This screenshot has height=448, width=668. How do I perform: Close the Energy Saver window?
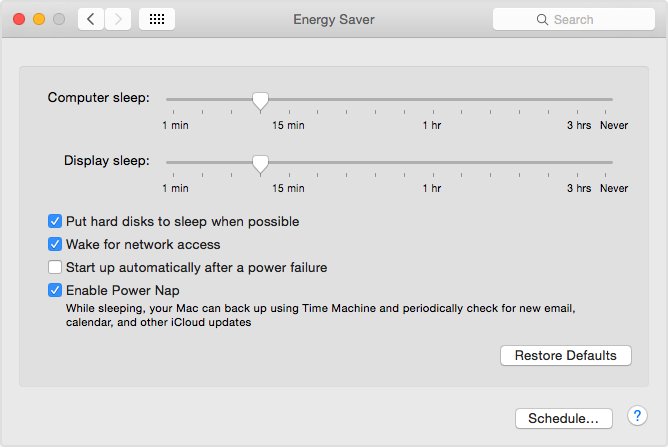(x=19, y=19)
